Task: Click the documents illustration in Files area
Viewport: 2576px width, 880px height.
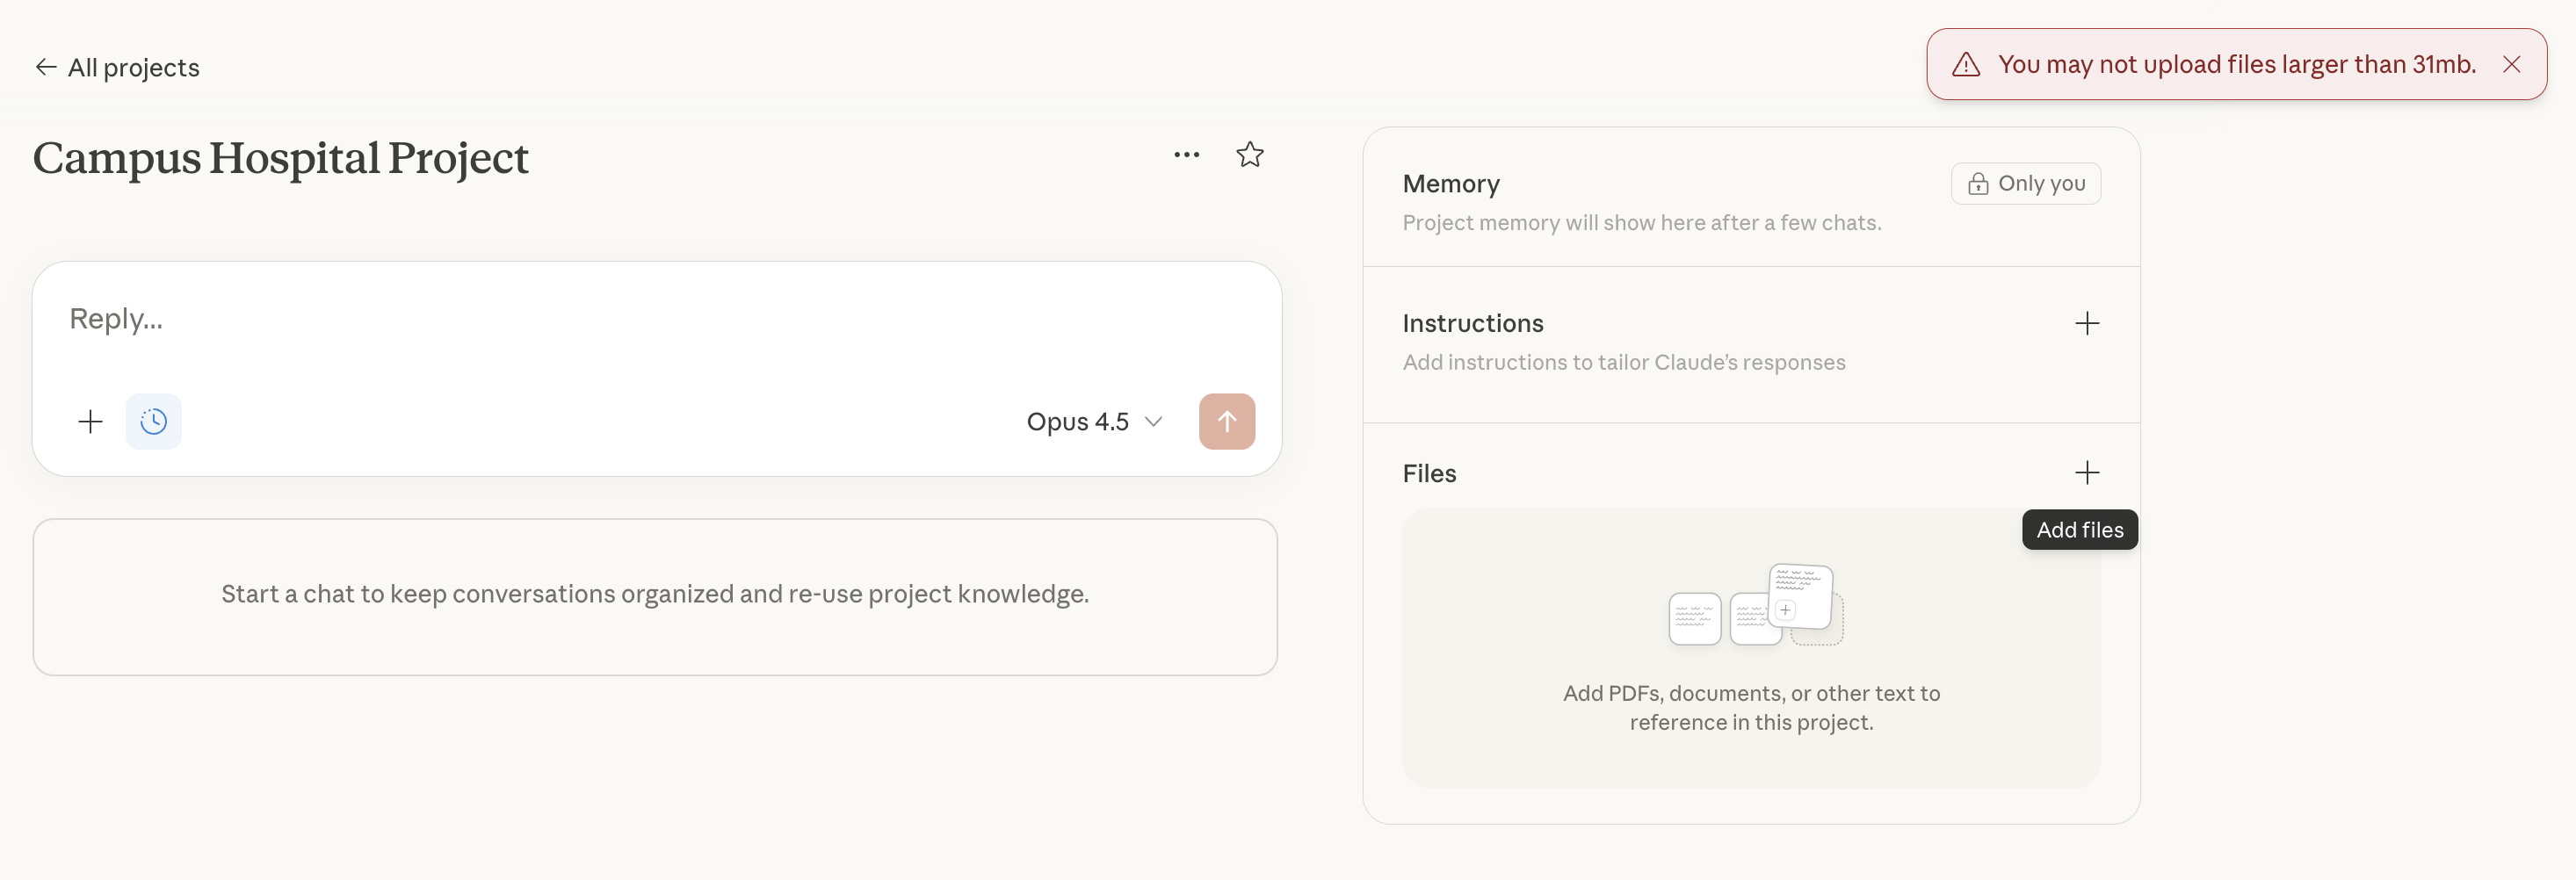Action: click(1755, 605)
